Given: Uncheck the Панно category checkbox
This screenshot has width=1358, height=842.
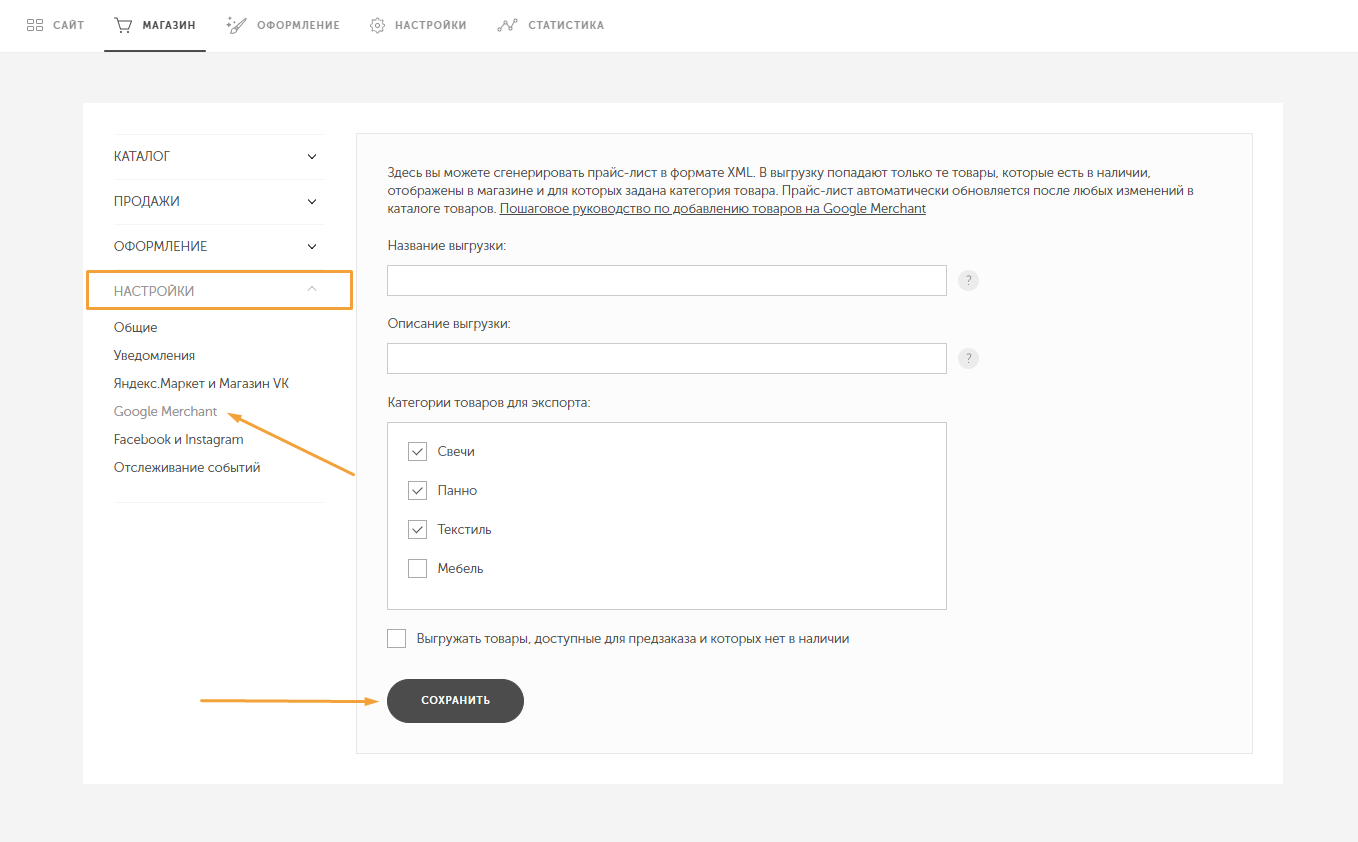Looking at the screenshot, I should [417, 491].
